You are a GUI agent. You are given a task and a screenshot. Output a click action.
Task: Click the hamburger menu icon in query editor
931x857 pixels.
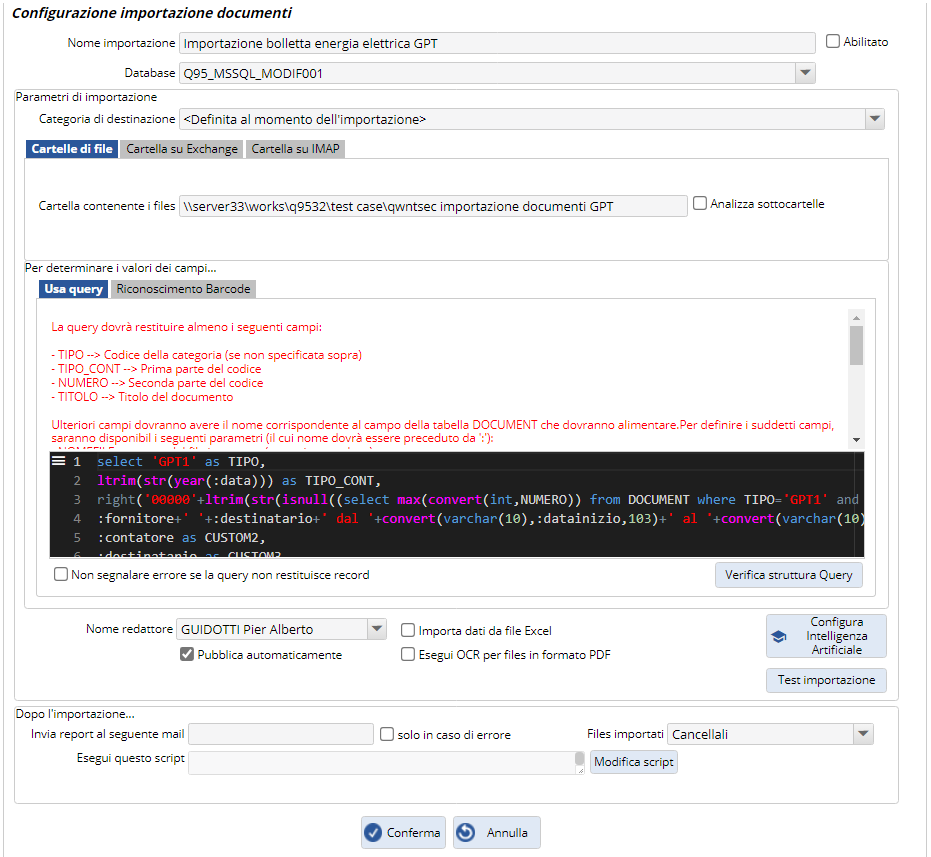tap(59, 461)
